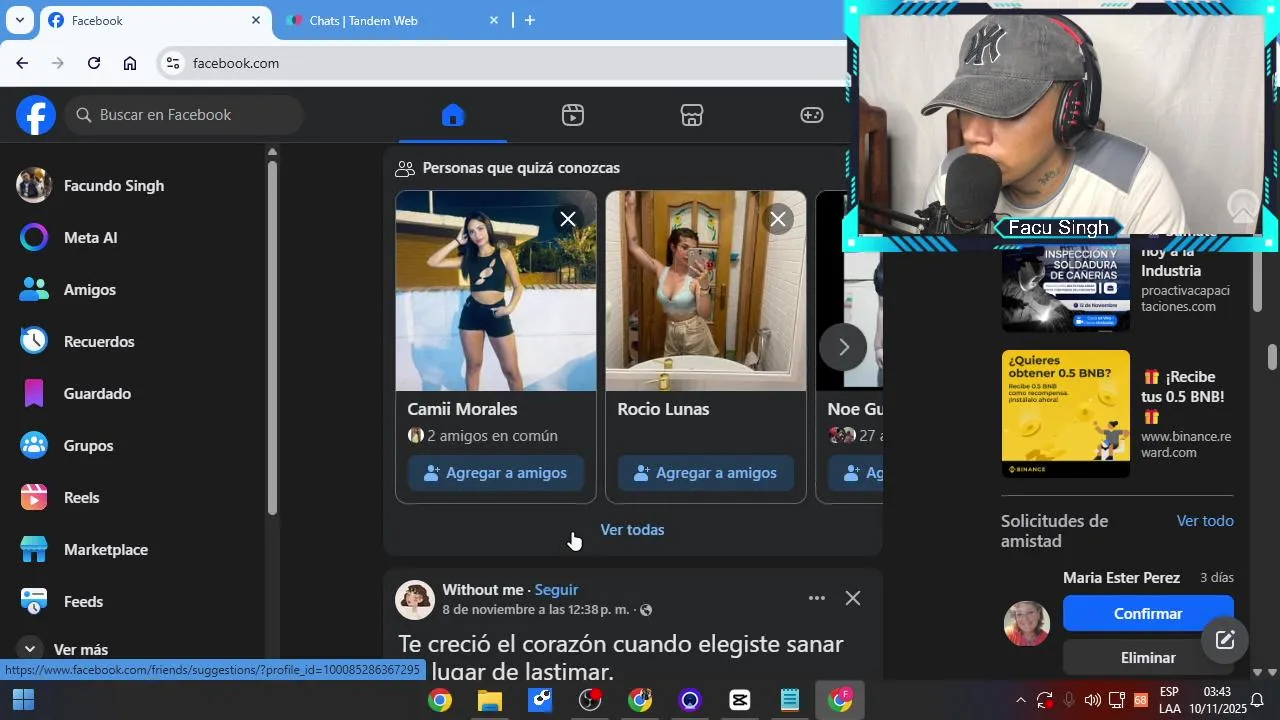Open File Explorer from the taskbar
The image size is (1280, 720).
(490, 700)
